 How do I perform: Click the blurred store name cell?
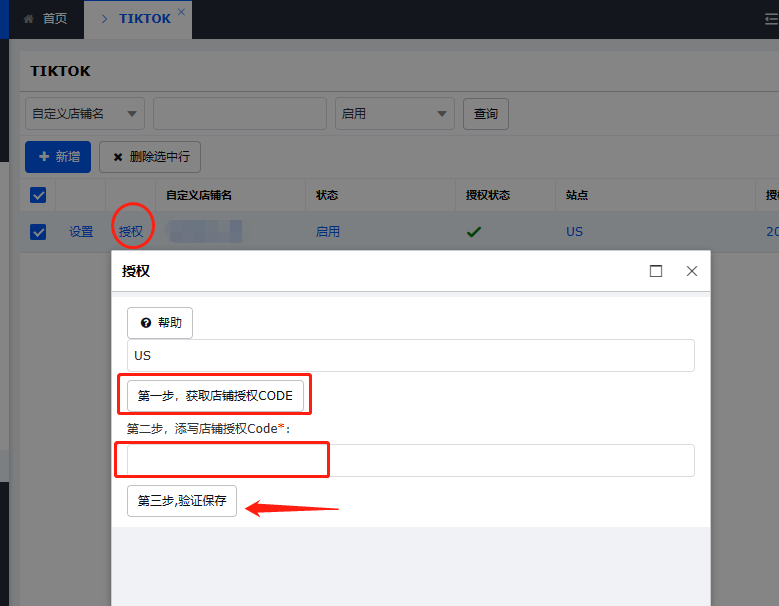tap(206, 232)
